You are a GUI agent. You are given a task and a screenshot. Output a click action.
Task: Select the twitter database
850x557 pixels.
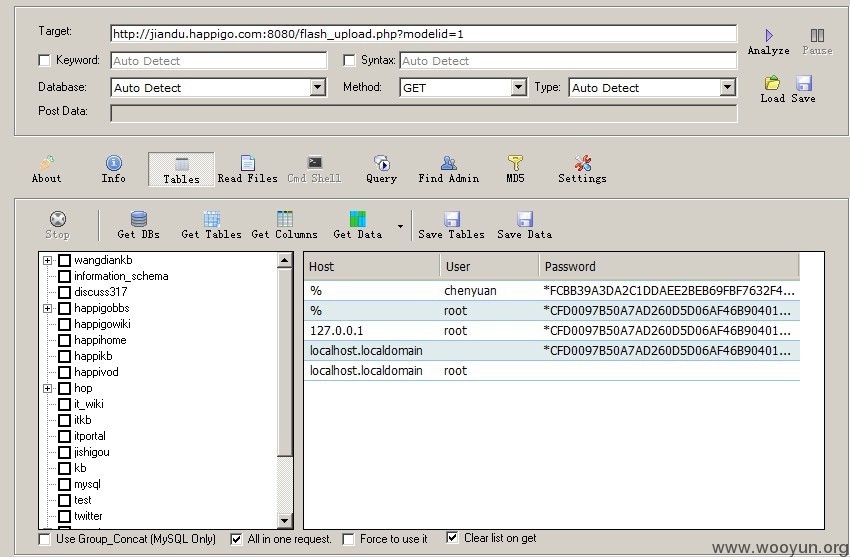[x=88, y=516]
